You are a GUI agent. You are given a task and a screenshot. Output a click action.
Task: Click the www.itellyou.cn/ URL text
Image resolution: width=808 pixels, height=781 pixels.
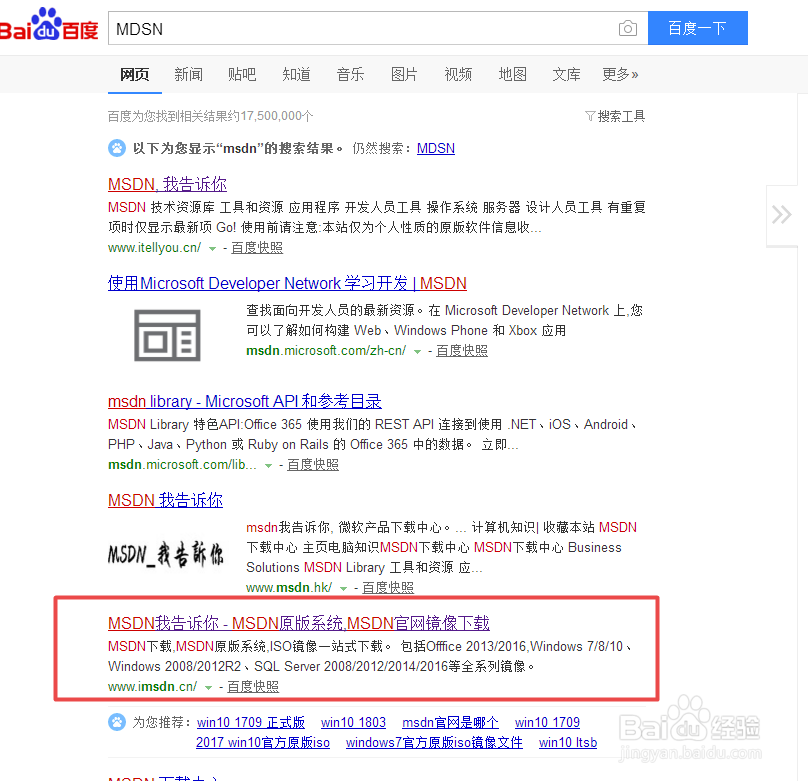[155, 248]
